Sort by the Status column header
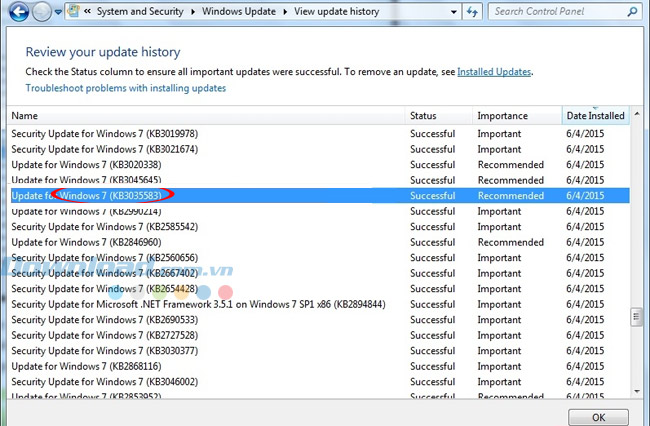 coord(439,116)
